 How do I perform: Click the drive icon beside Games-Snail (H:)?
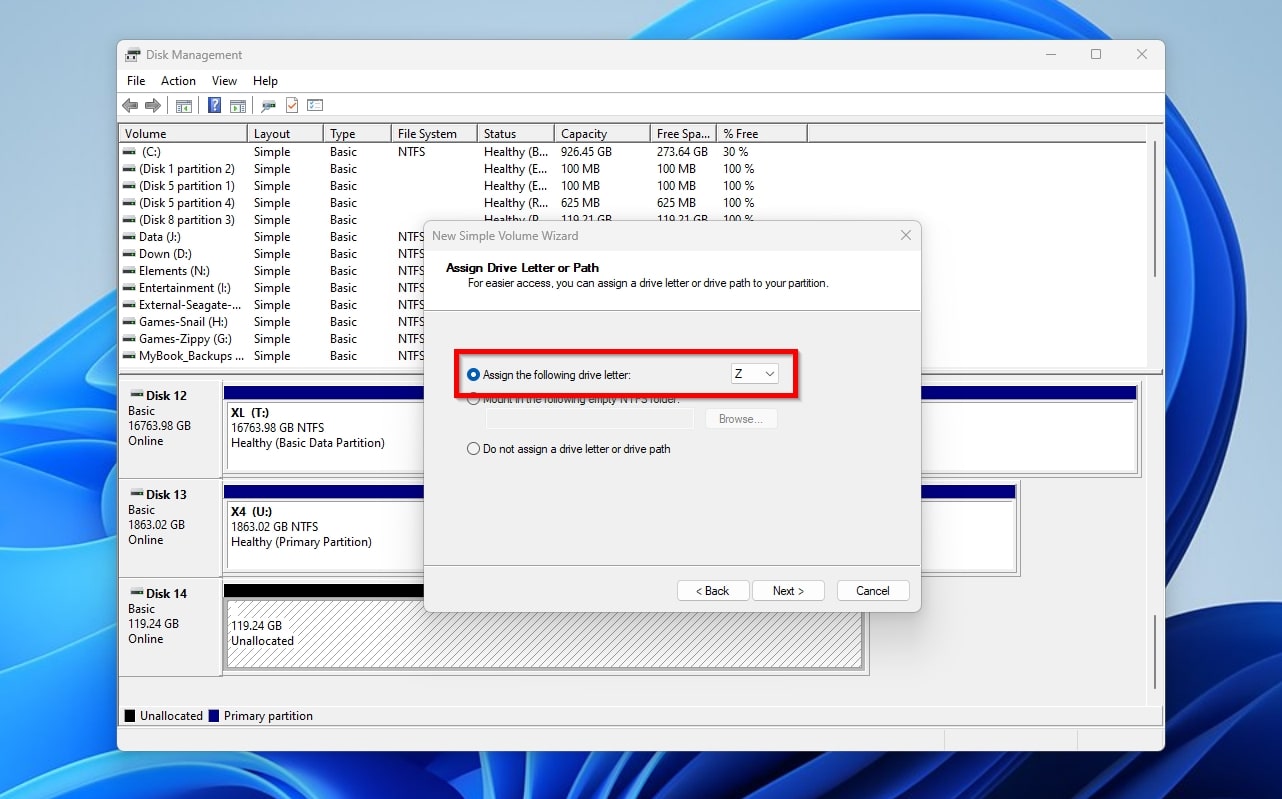pos(129,322)
